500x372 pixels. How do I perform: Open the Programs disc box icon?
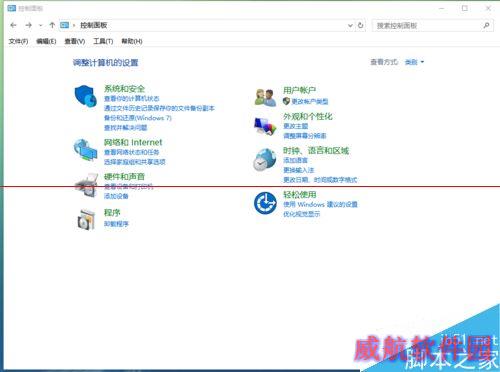86,219
